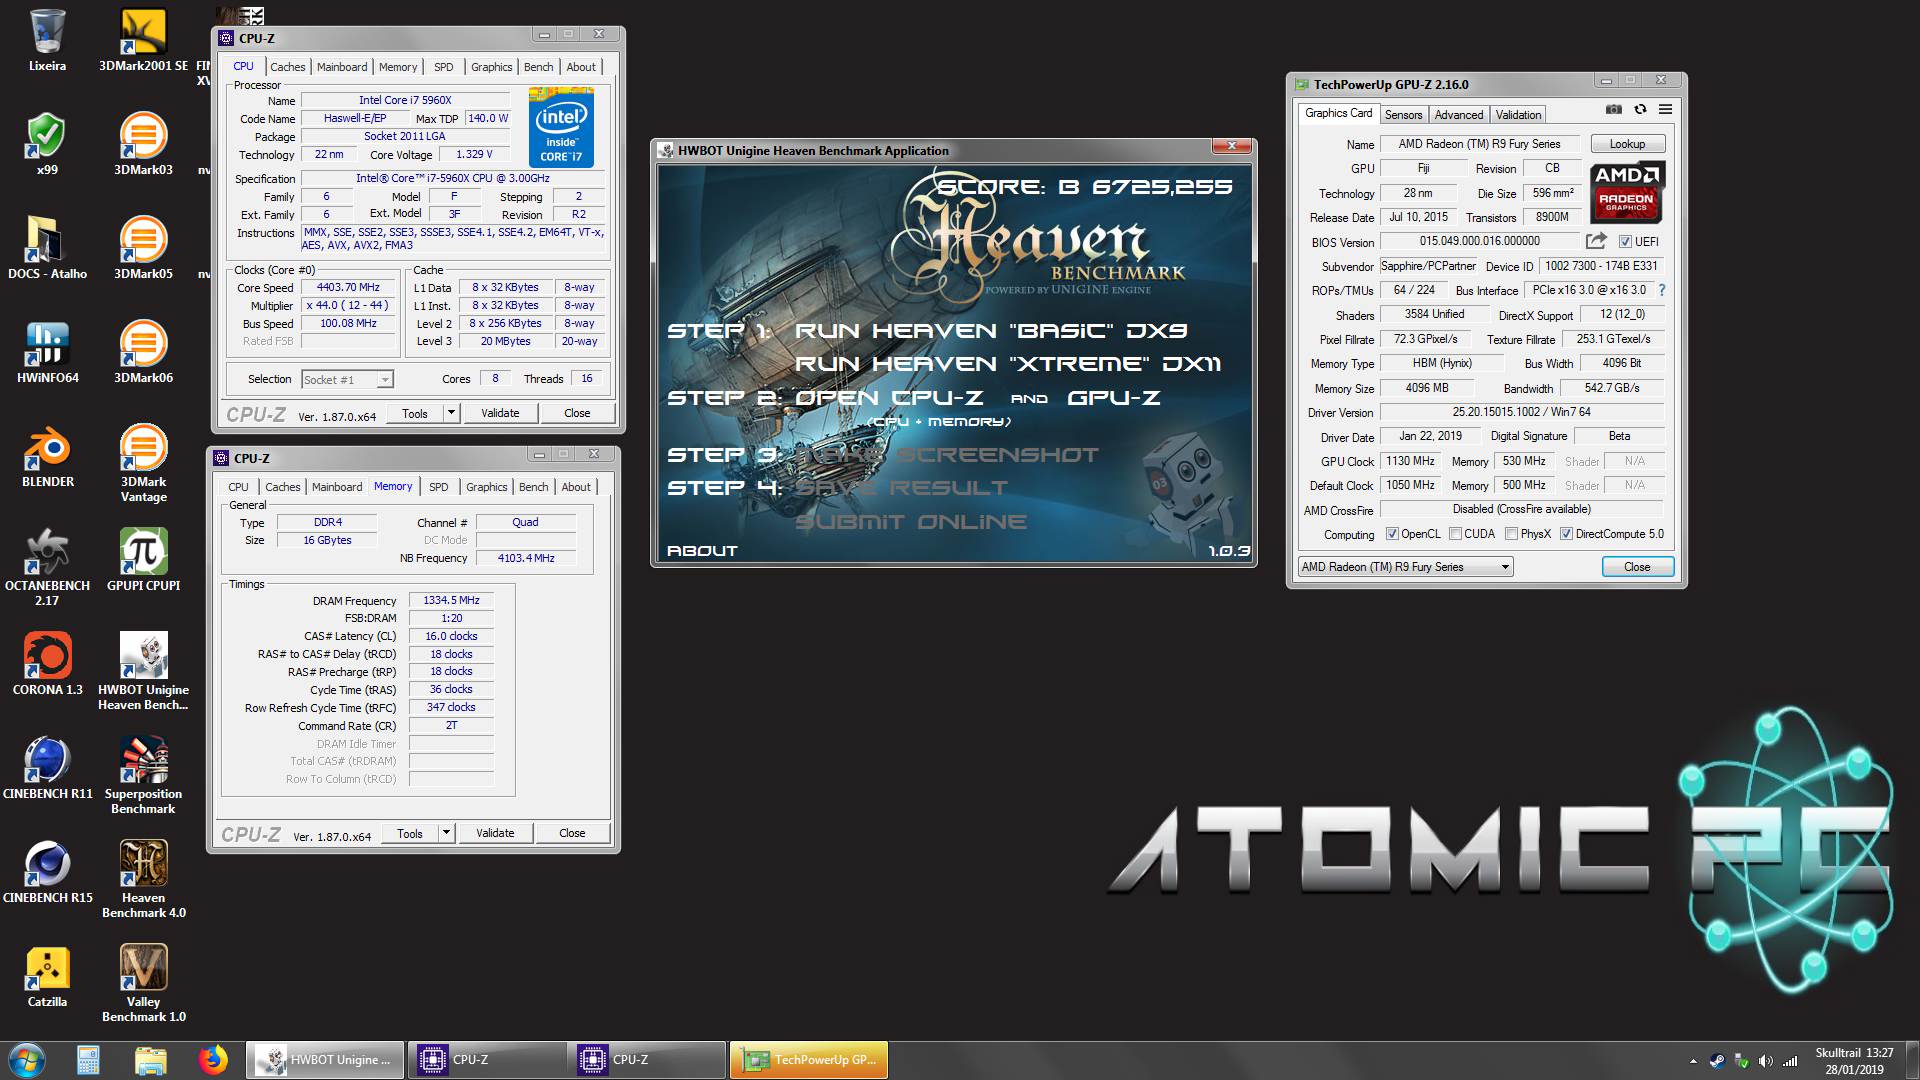This screenshot has width=1920, height=1080.
Task: Open DOCS - Atalho folder shortcut
Action: click(x=47, y=248)
